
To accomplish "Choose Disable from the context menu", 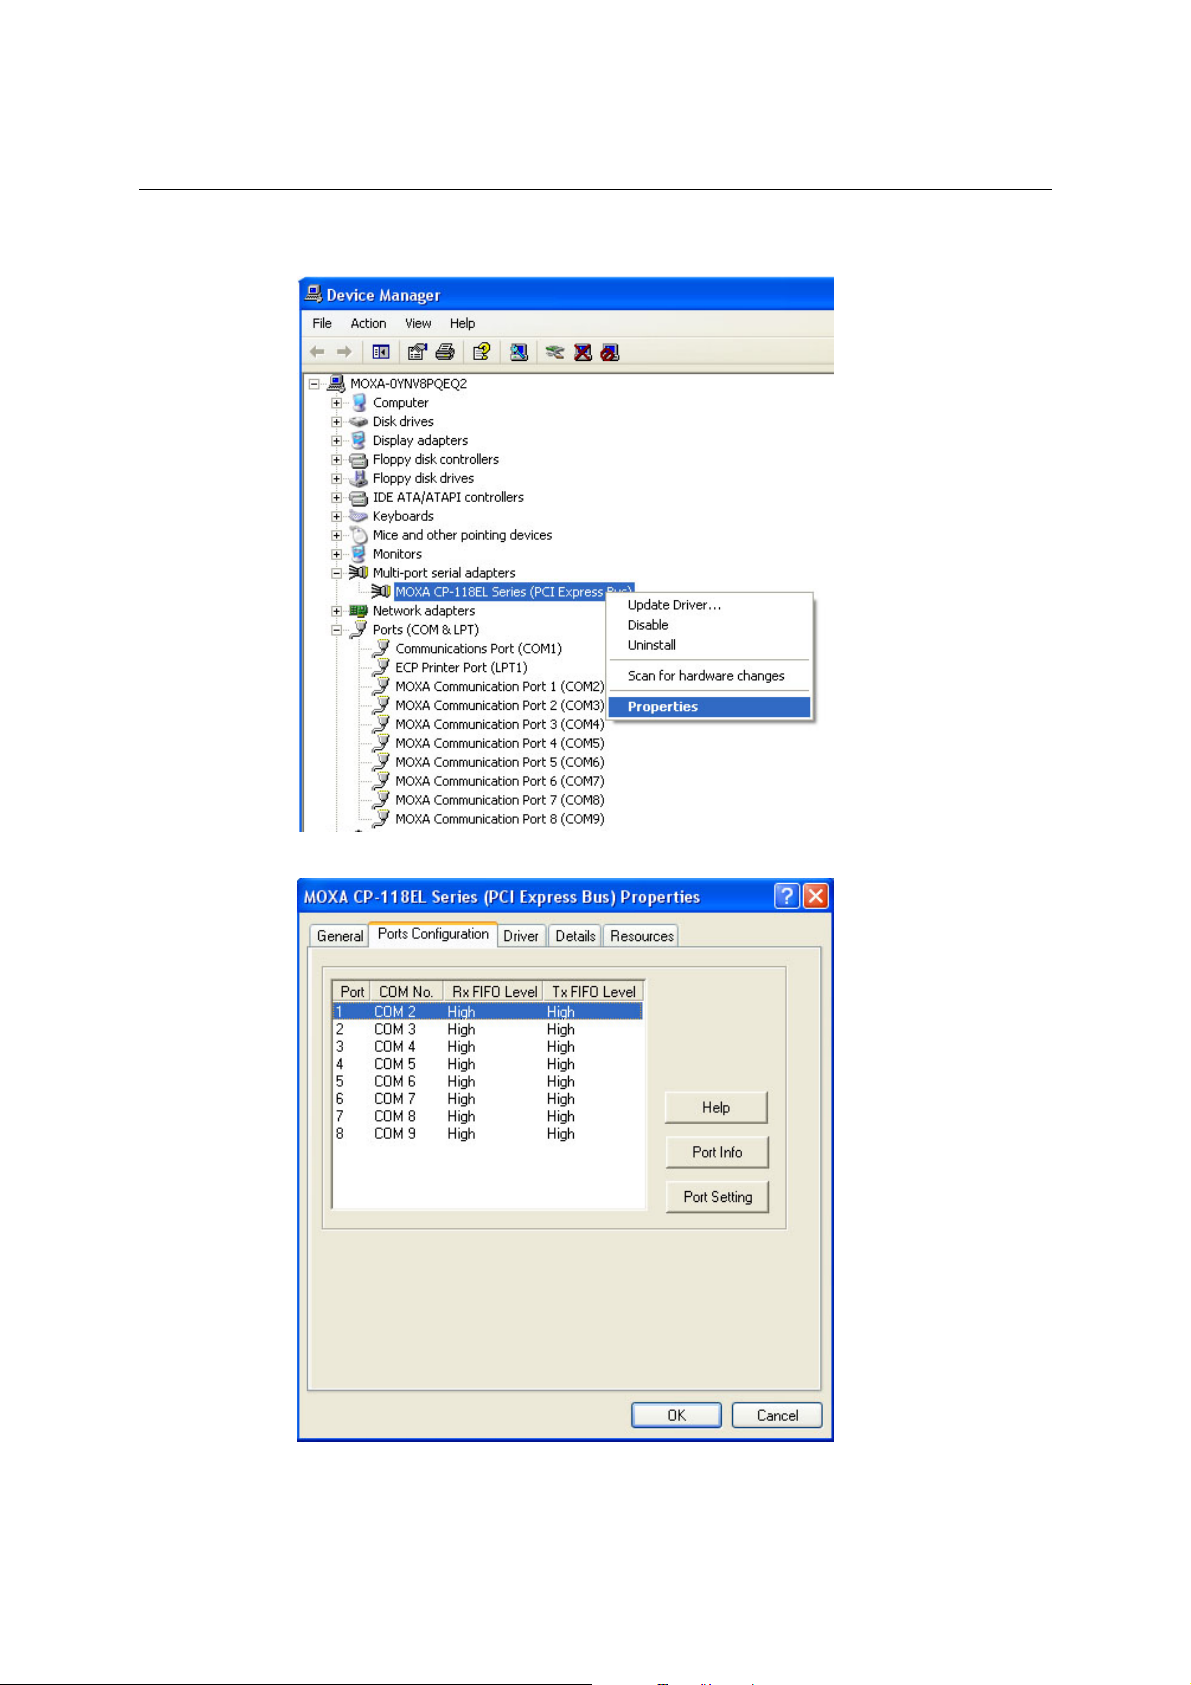I will pos(711,625).
